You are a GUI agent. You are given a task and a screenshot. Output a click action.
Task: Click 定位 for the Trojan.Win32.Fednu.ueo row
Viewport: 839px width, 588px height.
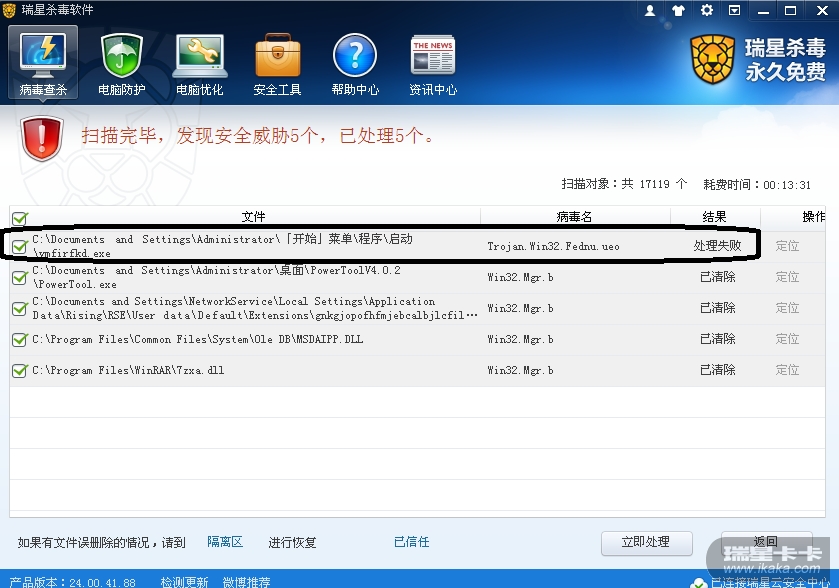coord(787,246)
